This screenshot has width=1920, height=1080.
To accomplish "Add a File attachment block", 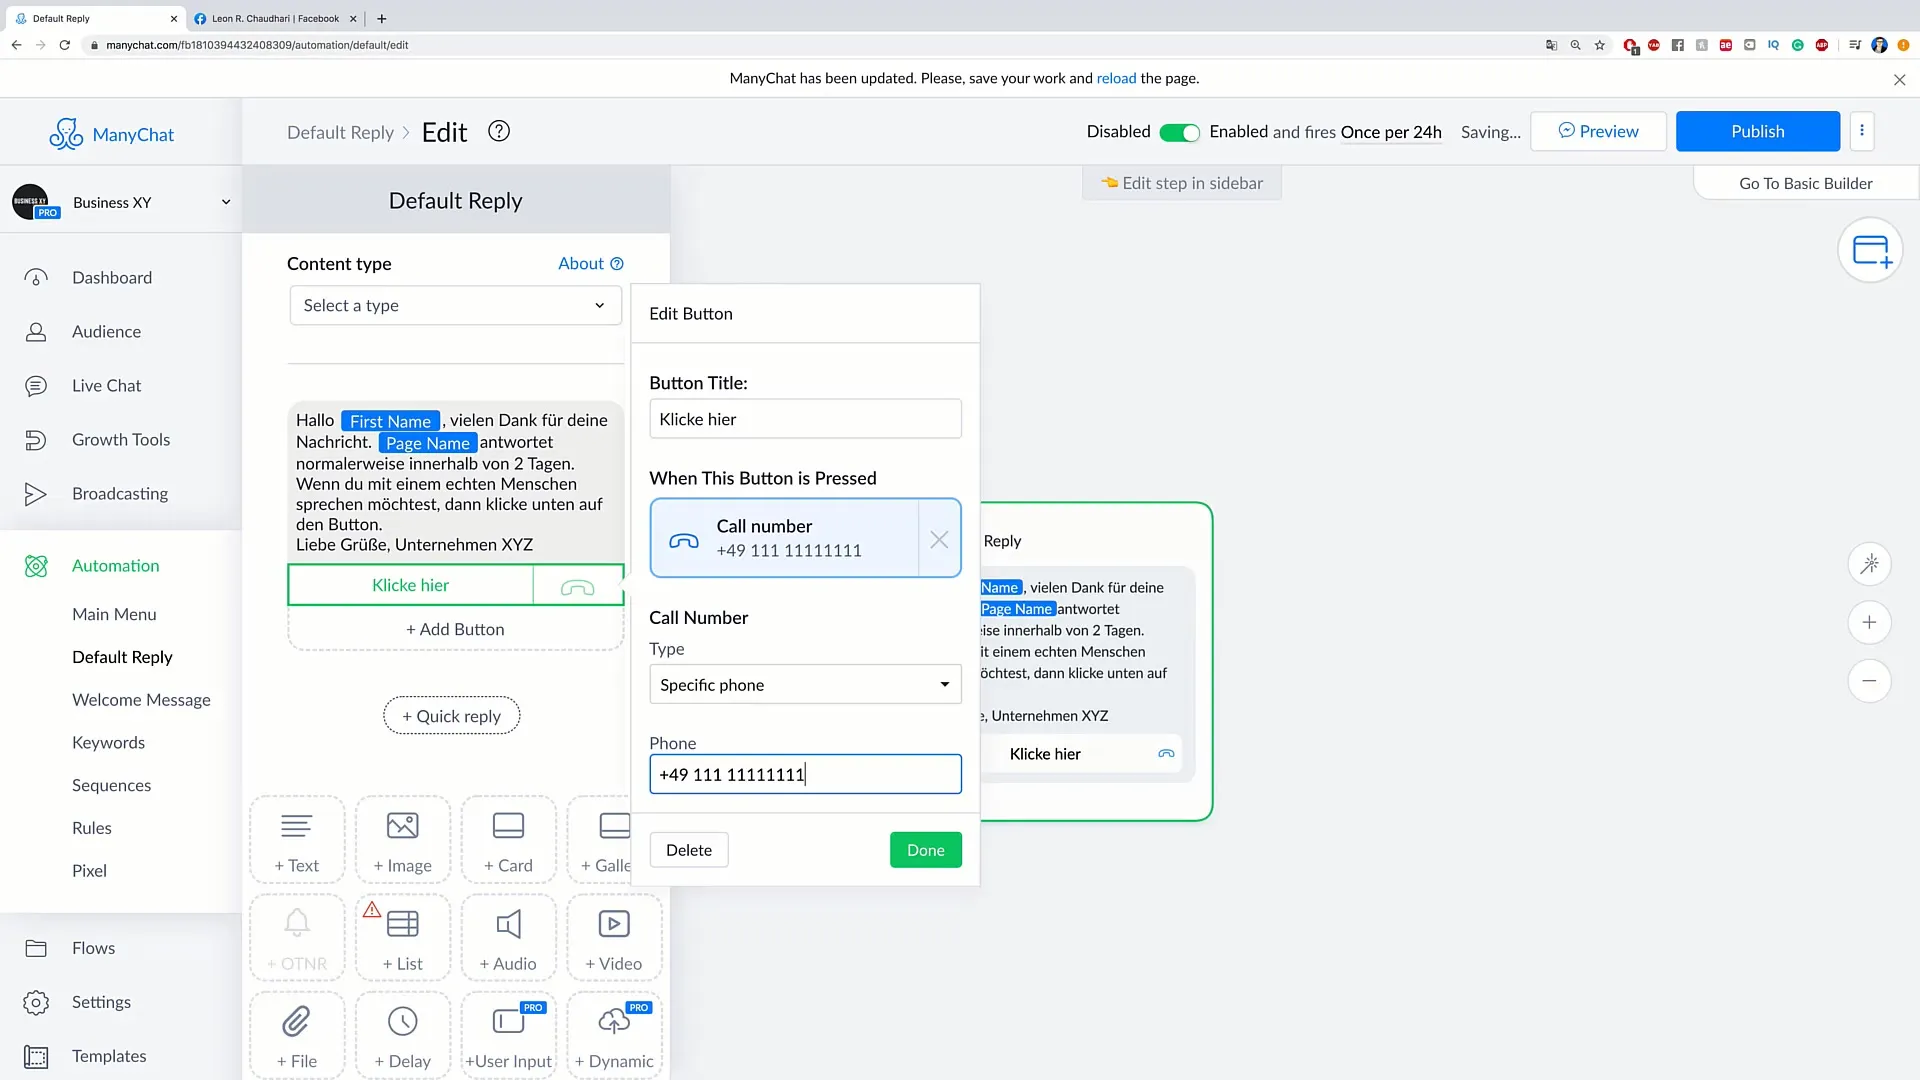I will click(x=297, y=1037).
